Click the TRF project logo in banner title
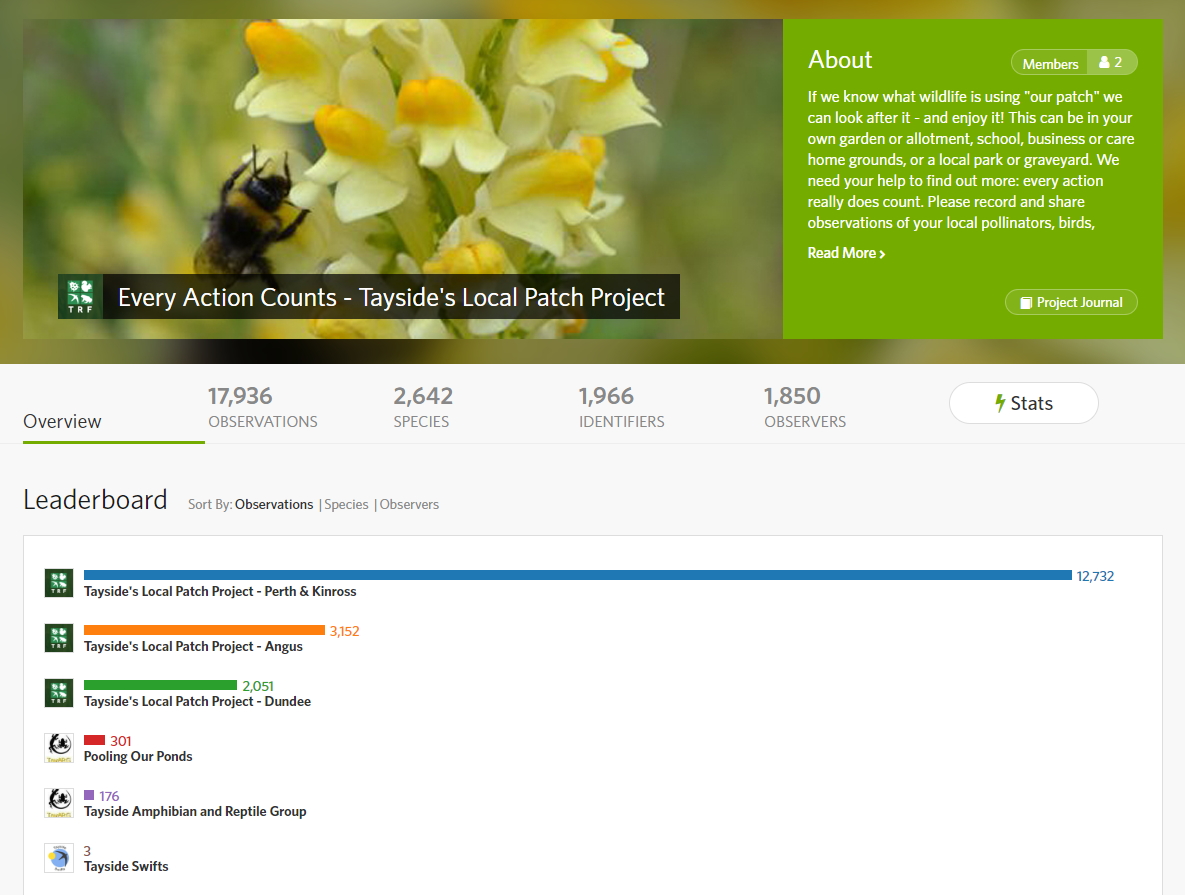The image size is (1185, 895). point(80,296)
